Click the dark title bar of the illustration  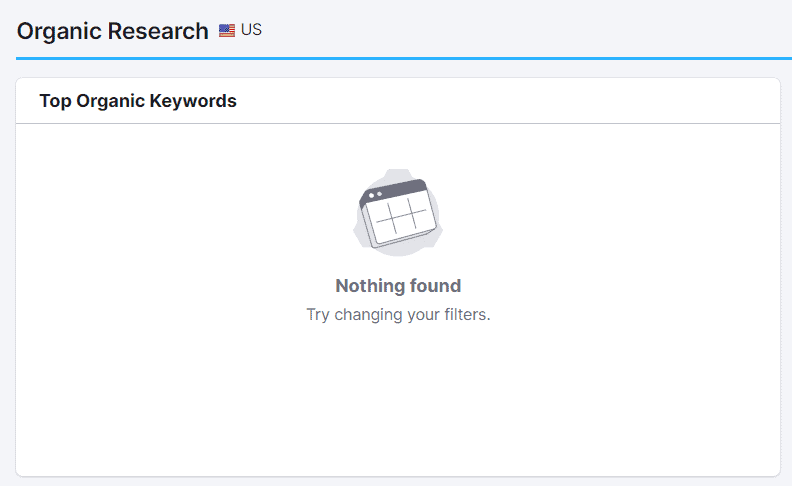pos(398,189)
